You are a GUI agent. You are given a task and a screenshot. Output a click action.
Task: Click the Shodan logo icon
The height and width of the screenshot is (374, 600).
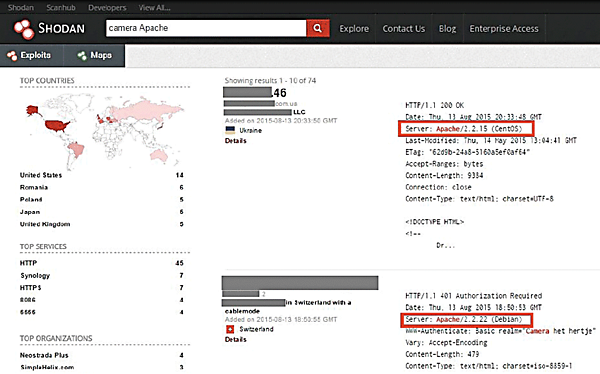pos(24,29)
